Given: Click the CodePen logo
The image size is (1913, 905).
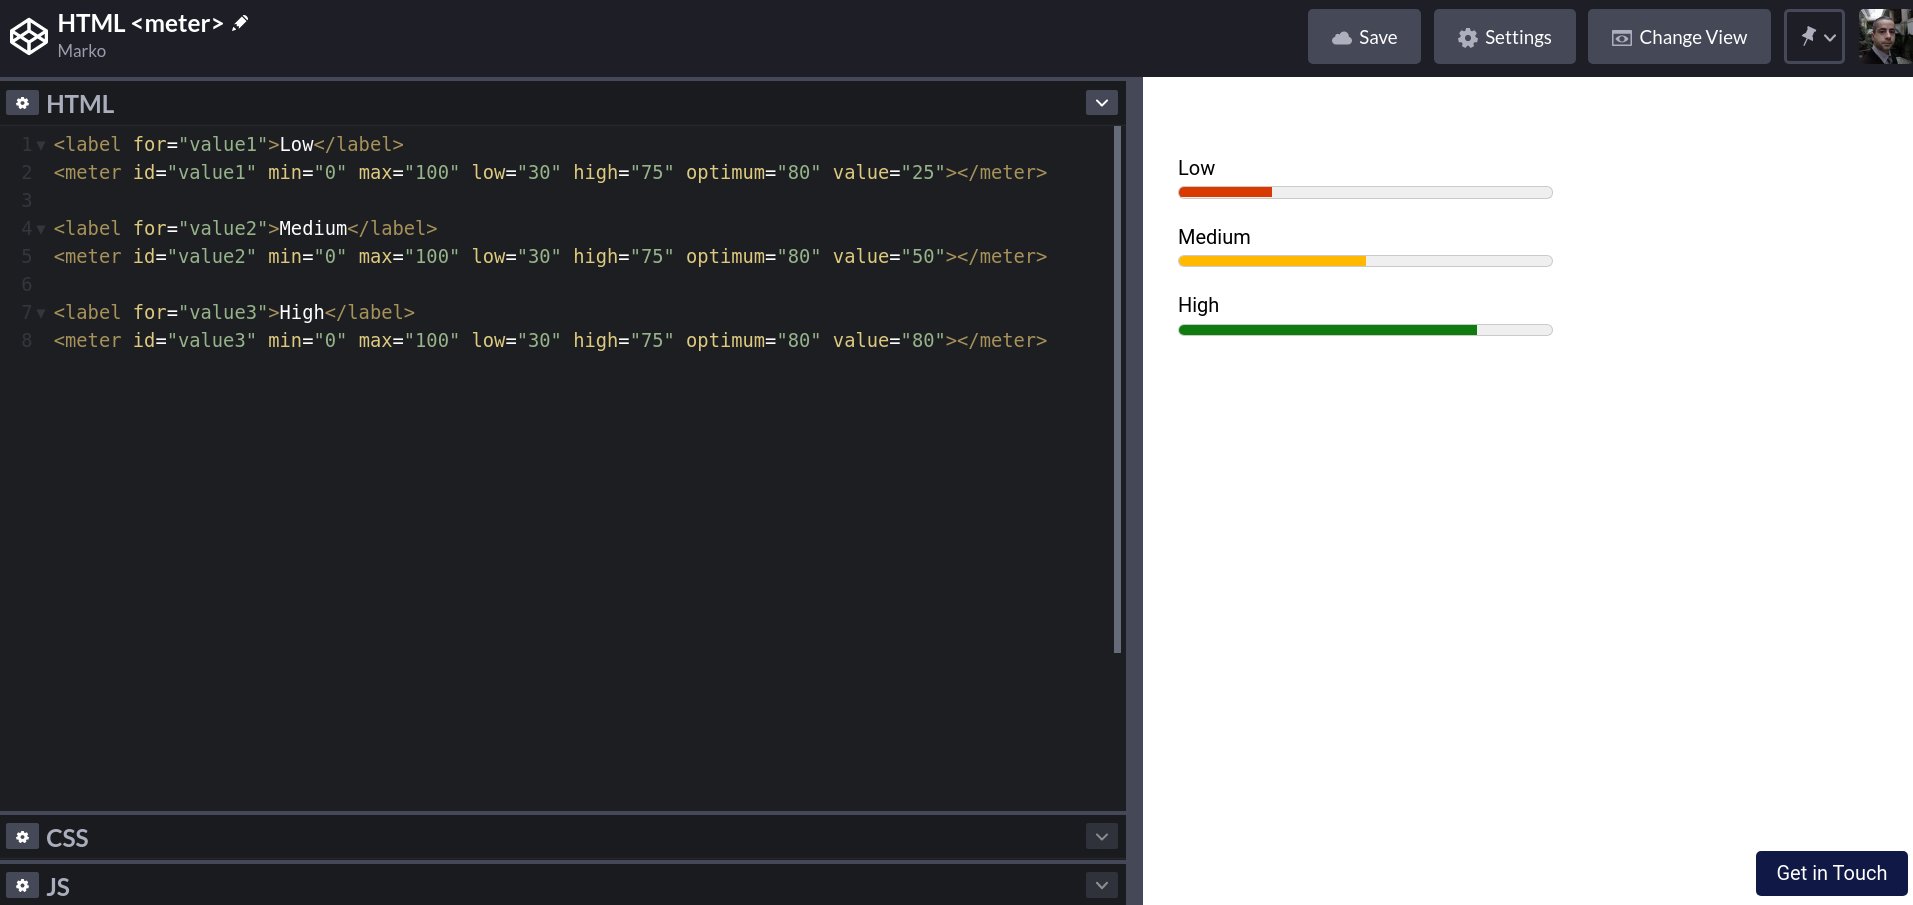Looking at the screenshot, I should (28, 36).
